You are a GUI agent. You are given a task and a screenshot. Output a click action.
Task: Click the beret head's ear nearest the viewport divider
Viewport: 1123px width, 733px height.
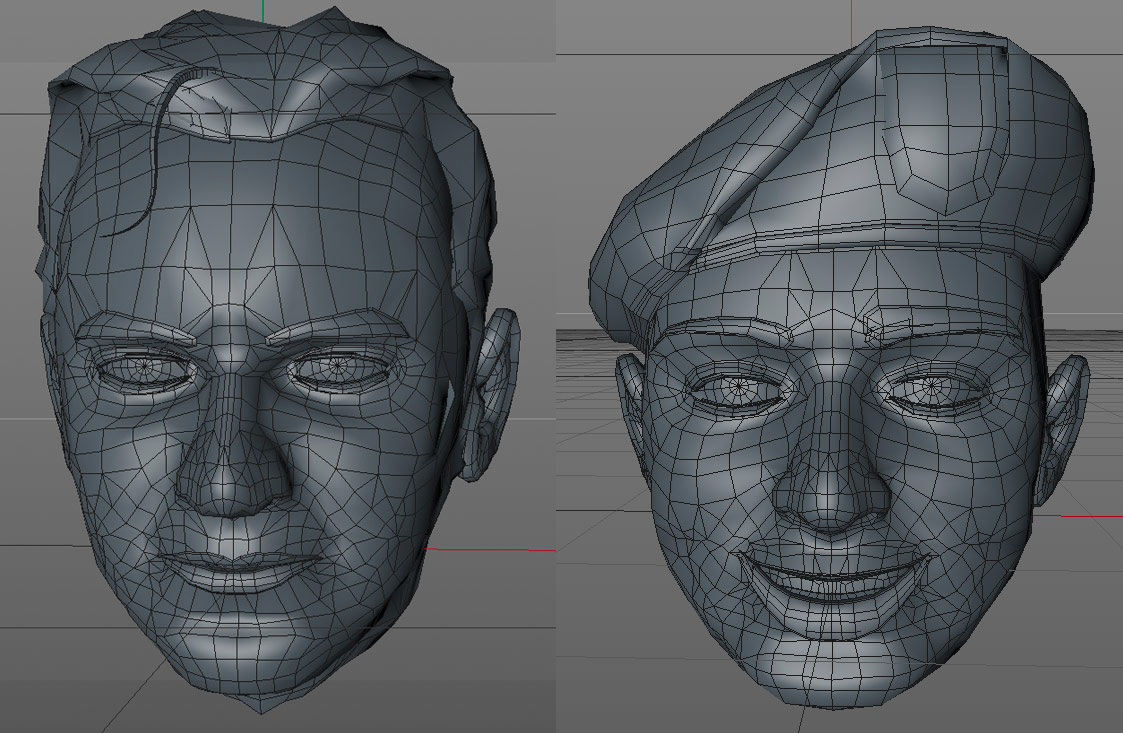point(630,395)
